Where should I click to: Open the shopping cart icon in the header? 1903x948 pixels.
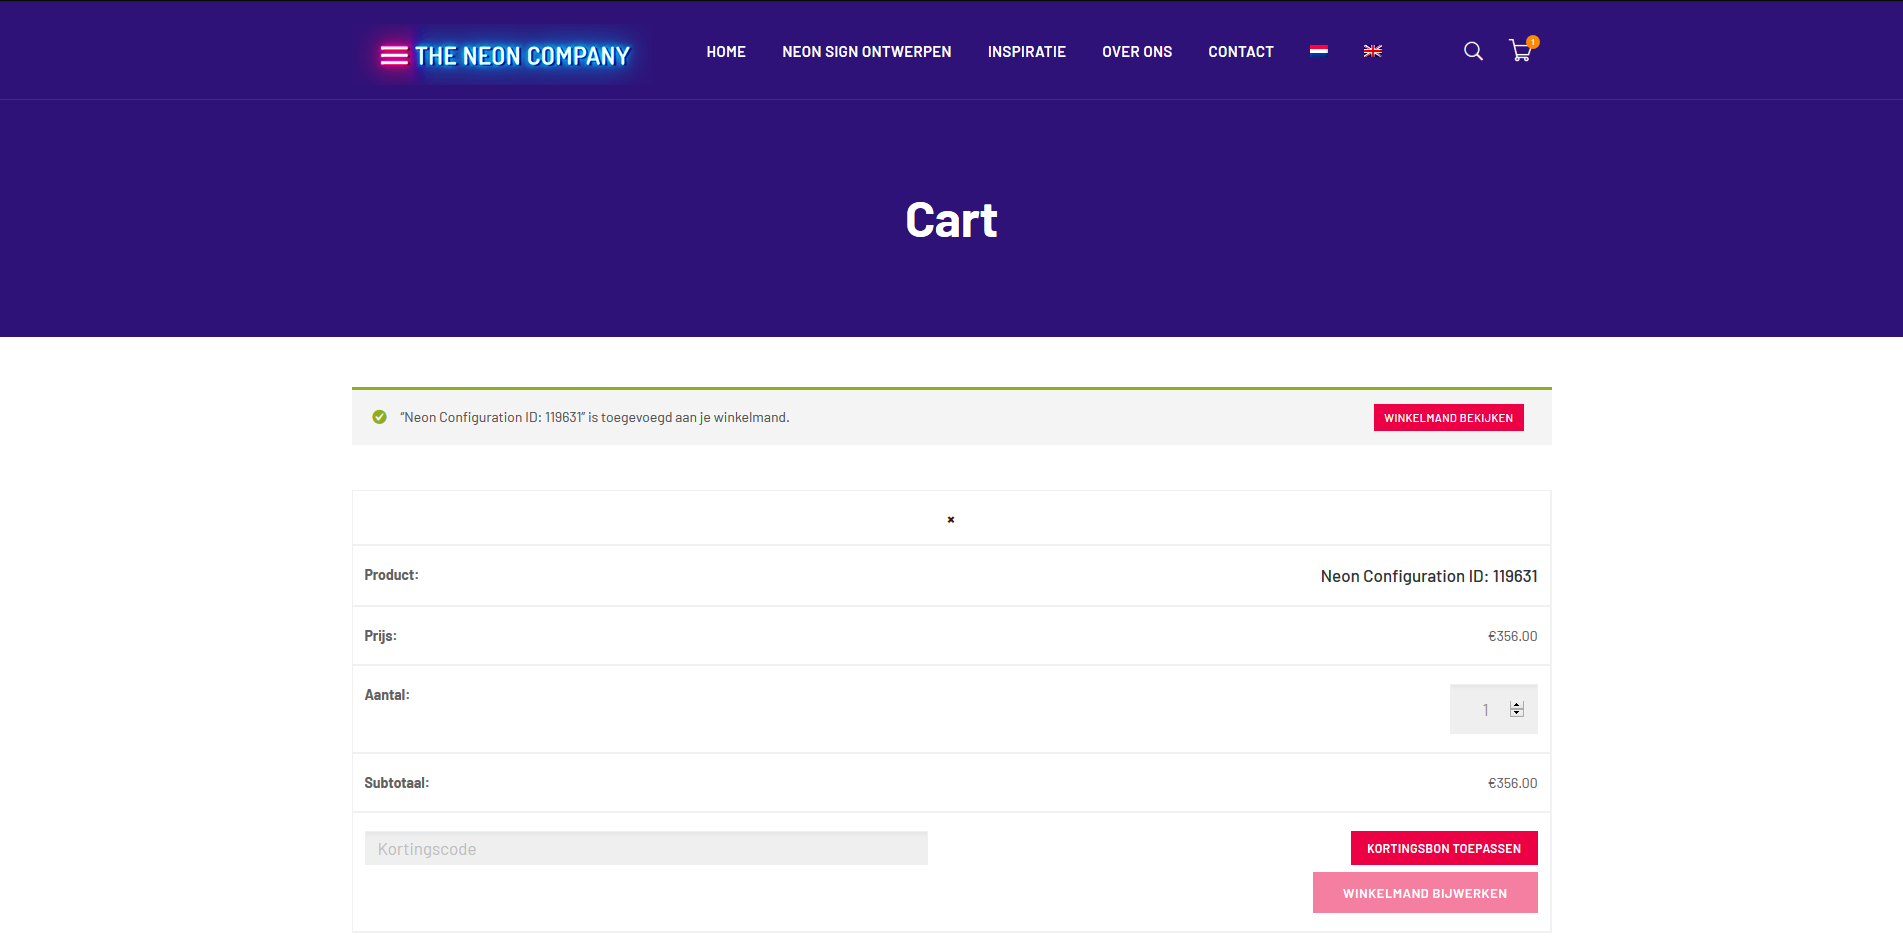point(1520,52)
